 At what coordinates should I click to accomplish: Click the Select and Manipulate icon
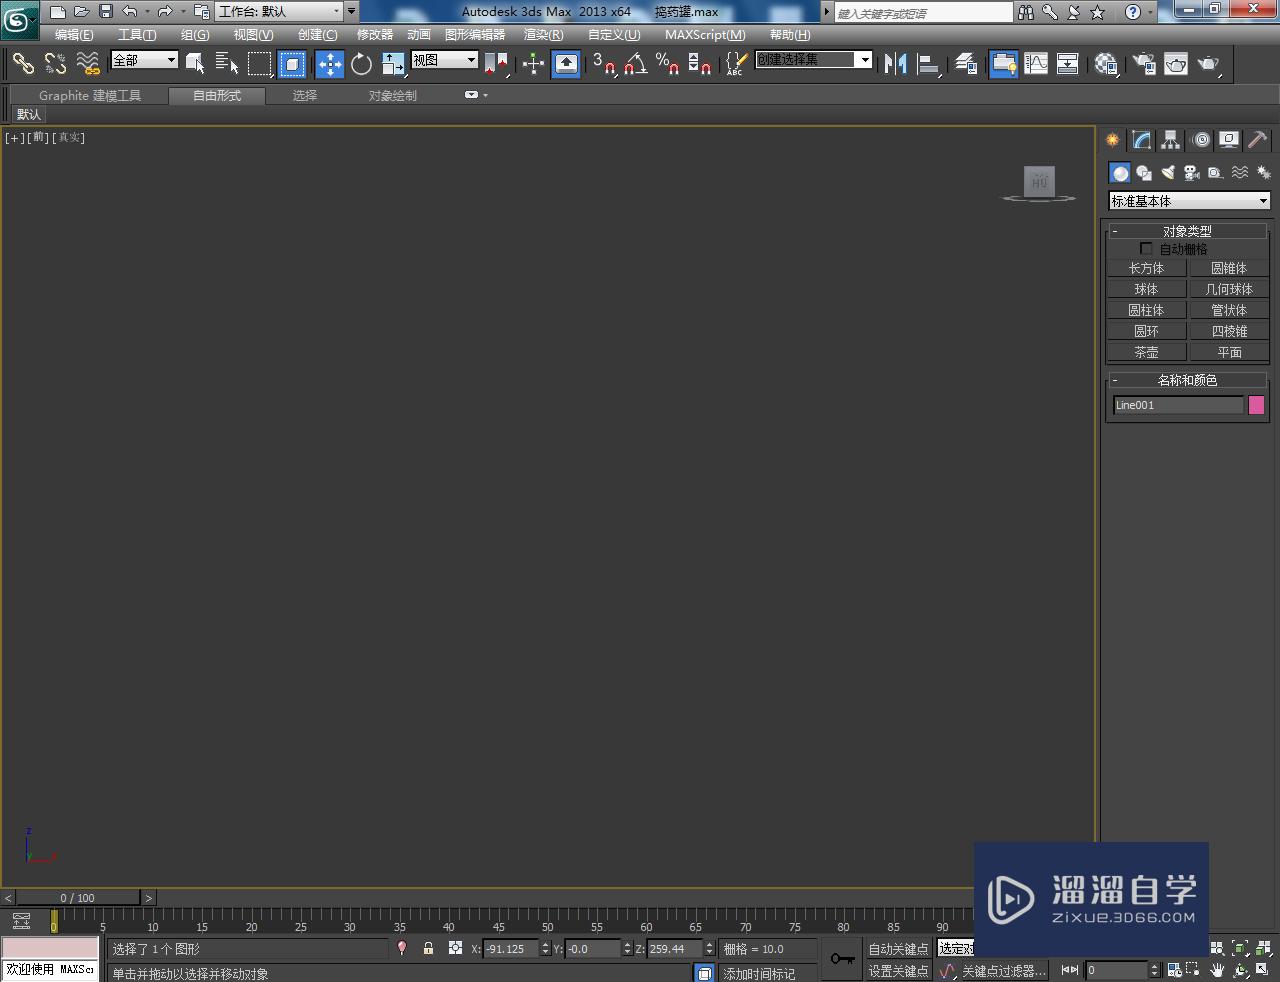(533, 64)
